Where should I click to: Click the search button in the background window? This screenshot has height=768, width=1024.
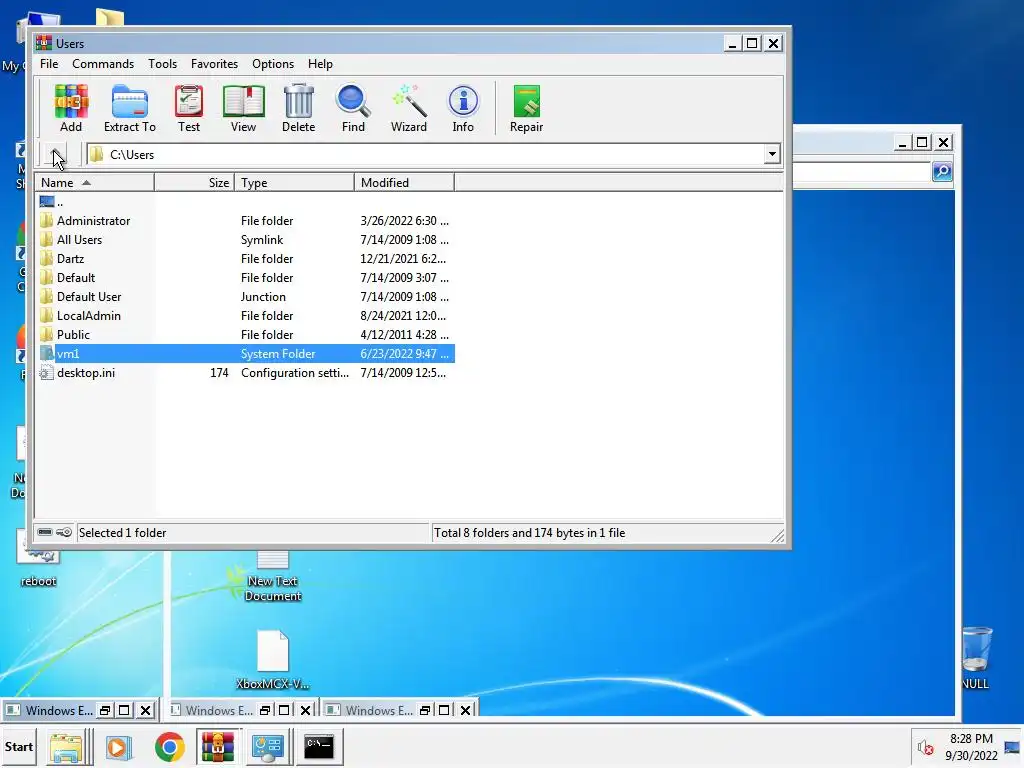(x=942, y=172)
